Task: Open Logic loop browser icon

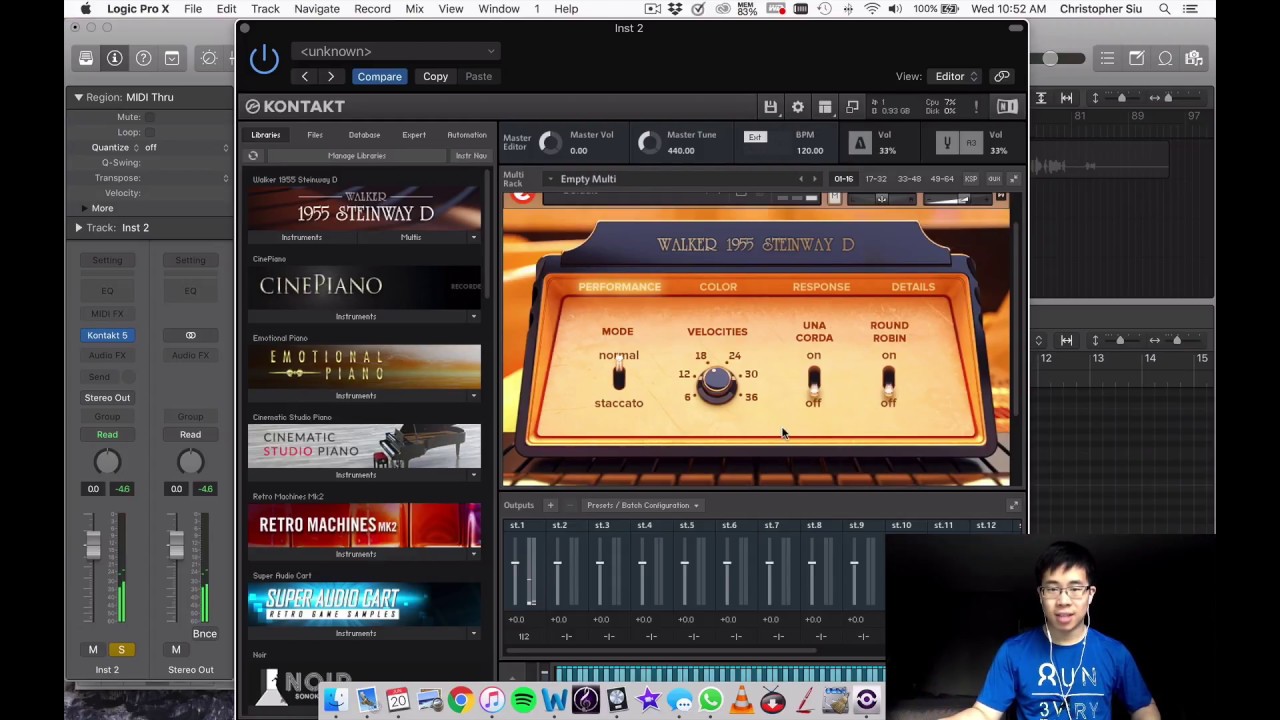Action: tap(1165, 58)
